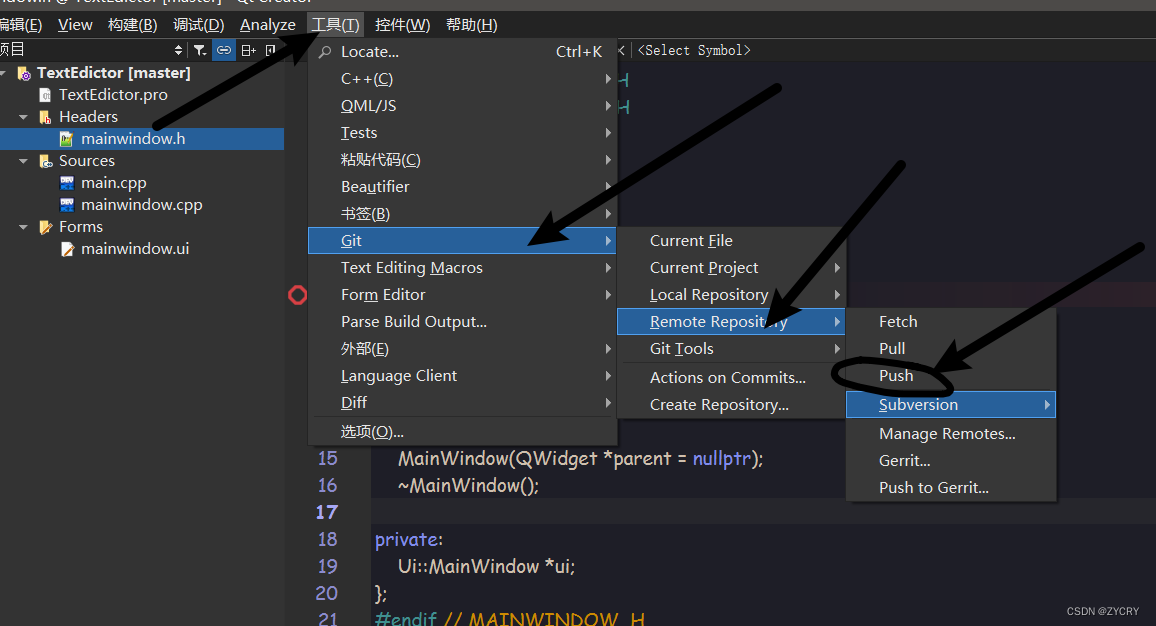Choose Locate... from Tools menu
This screenshot has height=626, width=1156.
(462, 52)
